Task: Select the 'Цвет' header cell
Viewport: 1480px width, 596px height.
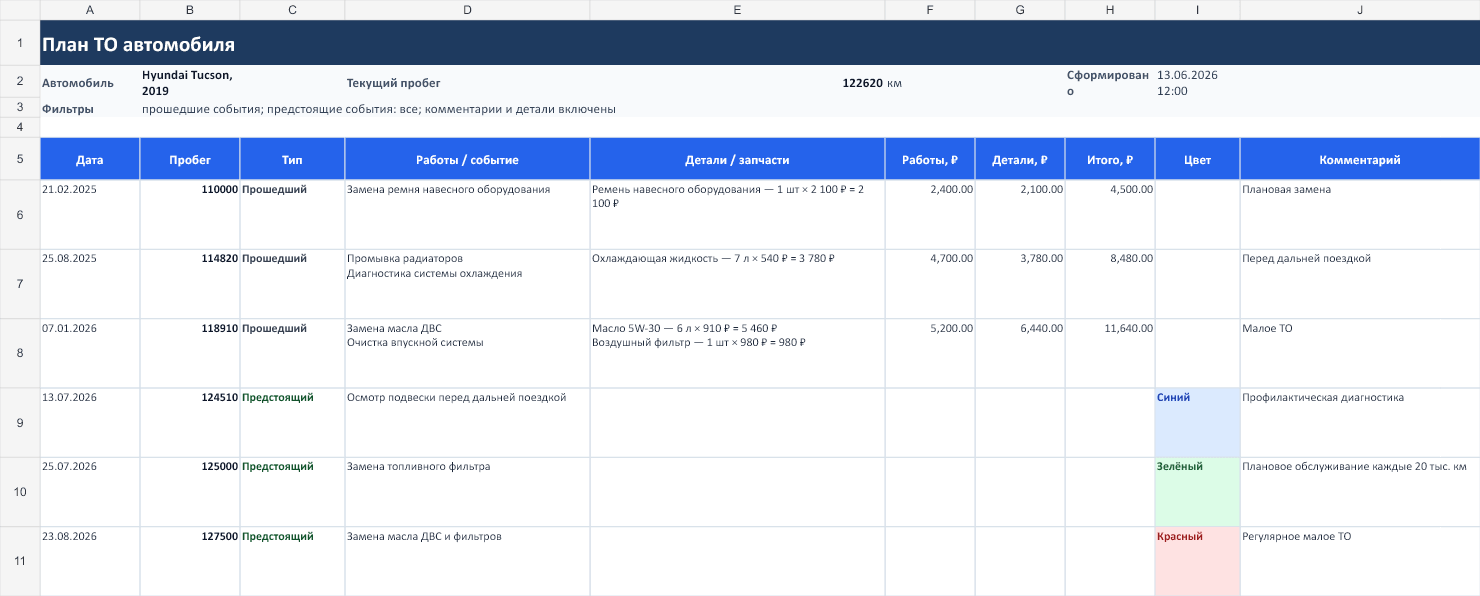Action: (1197, 160)
